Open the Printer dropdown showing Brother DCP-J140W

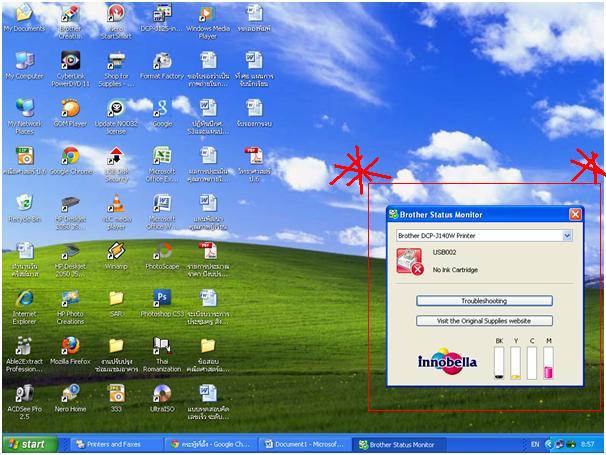coord(484,235)
